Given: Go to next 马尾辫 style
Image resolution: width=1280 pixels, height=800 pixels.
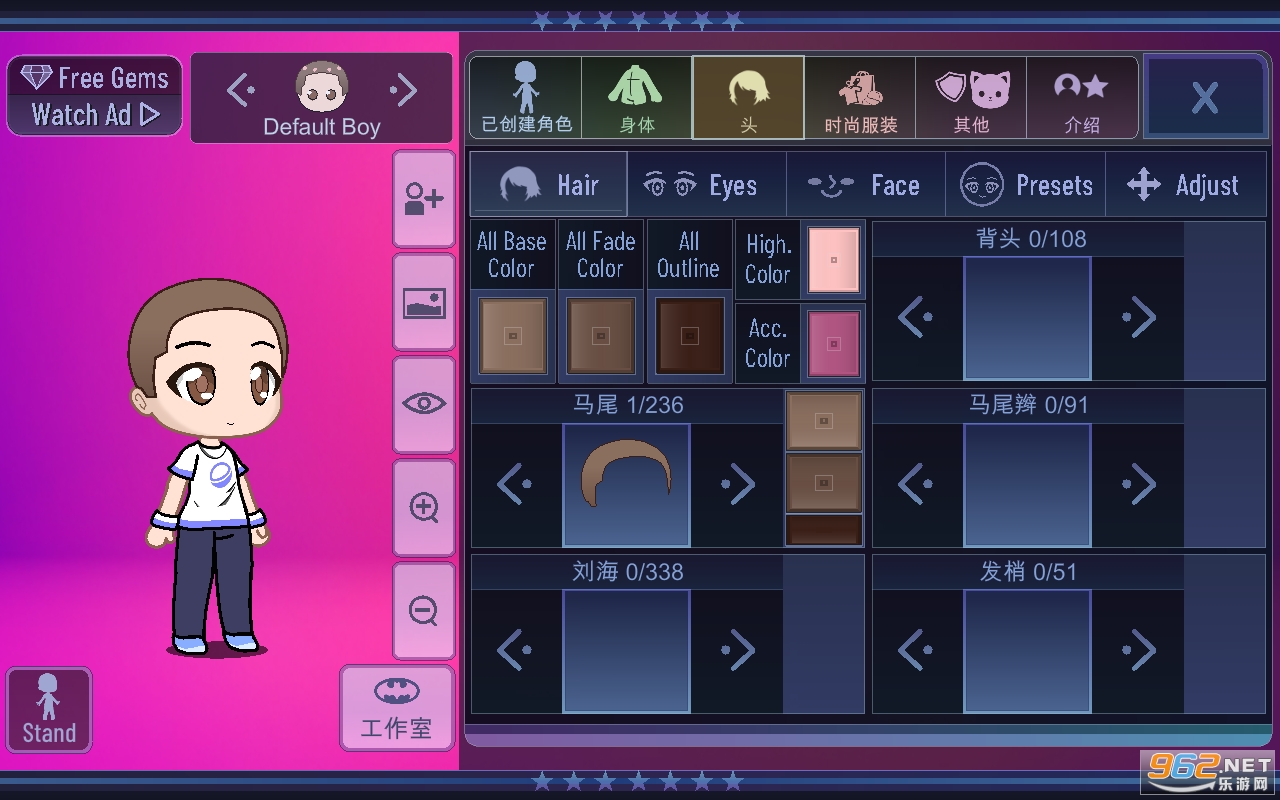Looking at the screenshot, I should 1139,485.
